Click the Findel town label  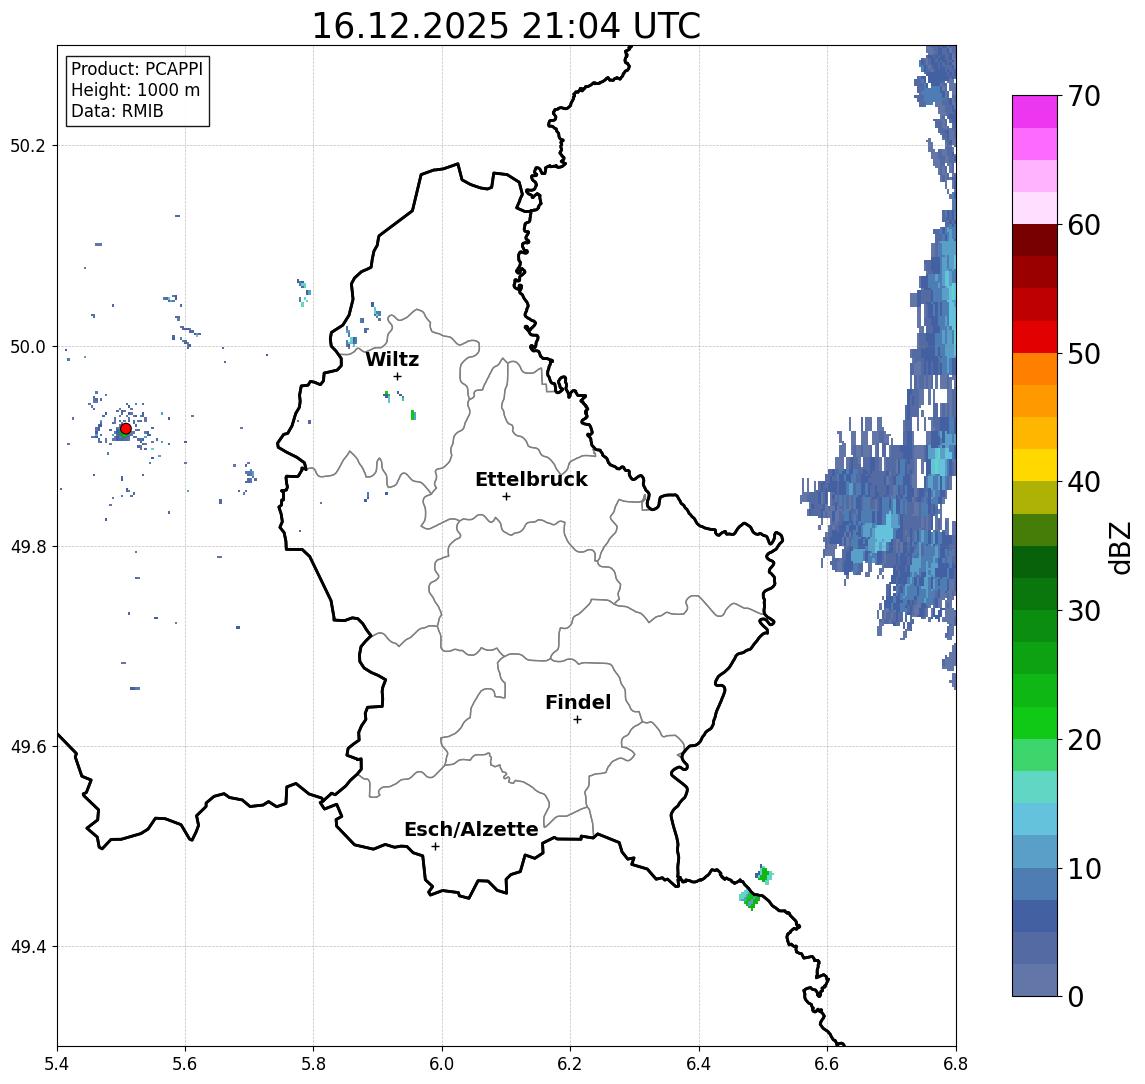tap(578, 703)
